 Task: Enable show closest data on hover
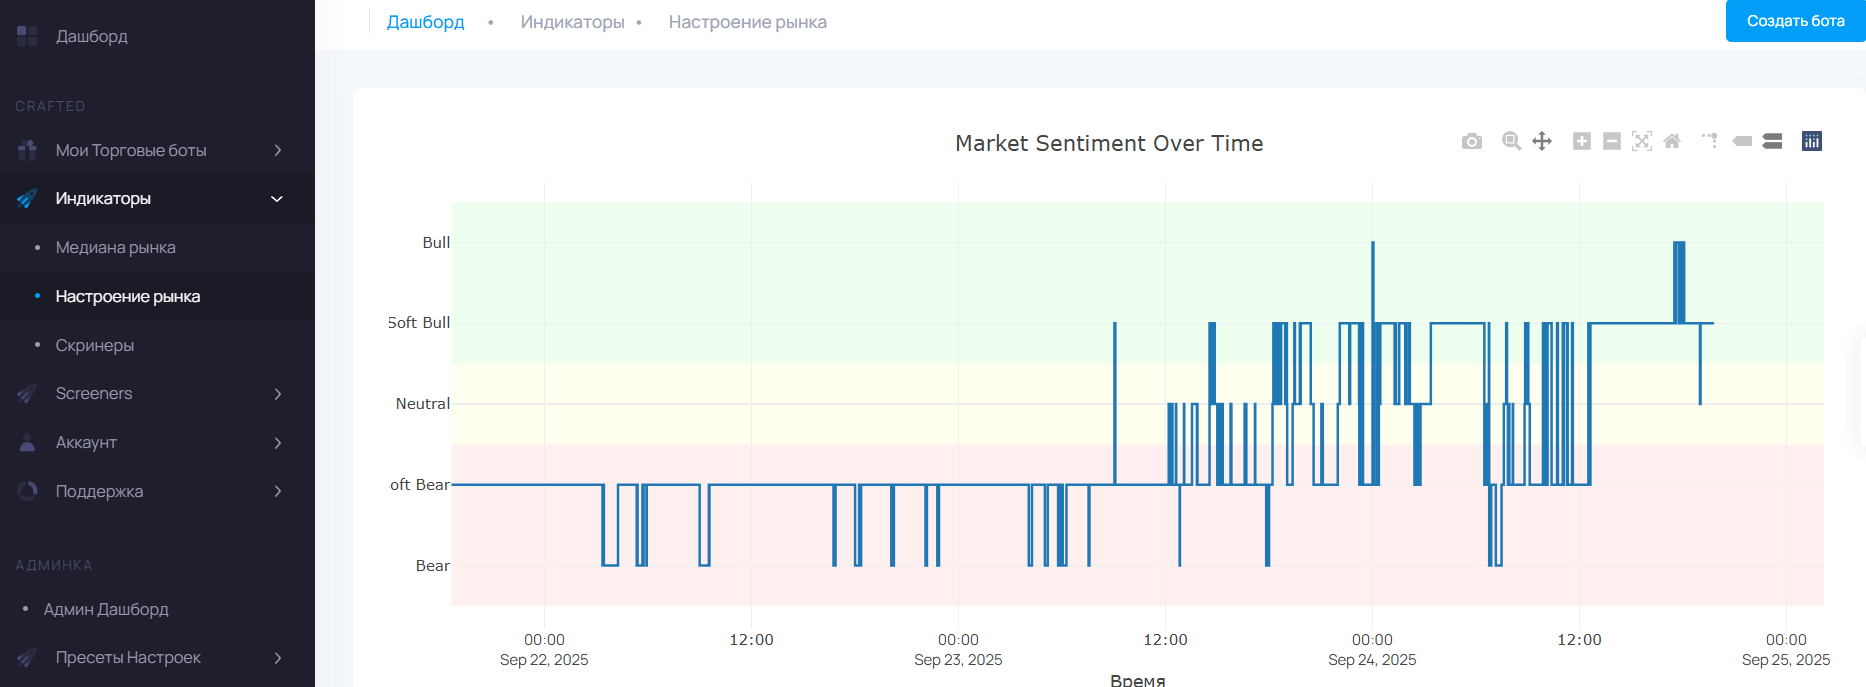pos(1742,142)
